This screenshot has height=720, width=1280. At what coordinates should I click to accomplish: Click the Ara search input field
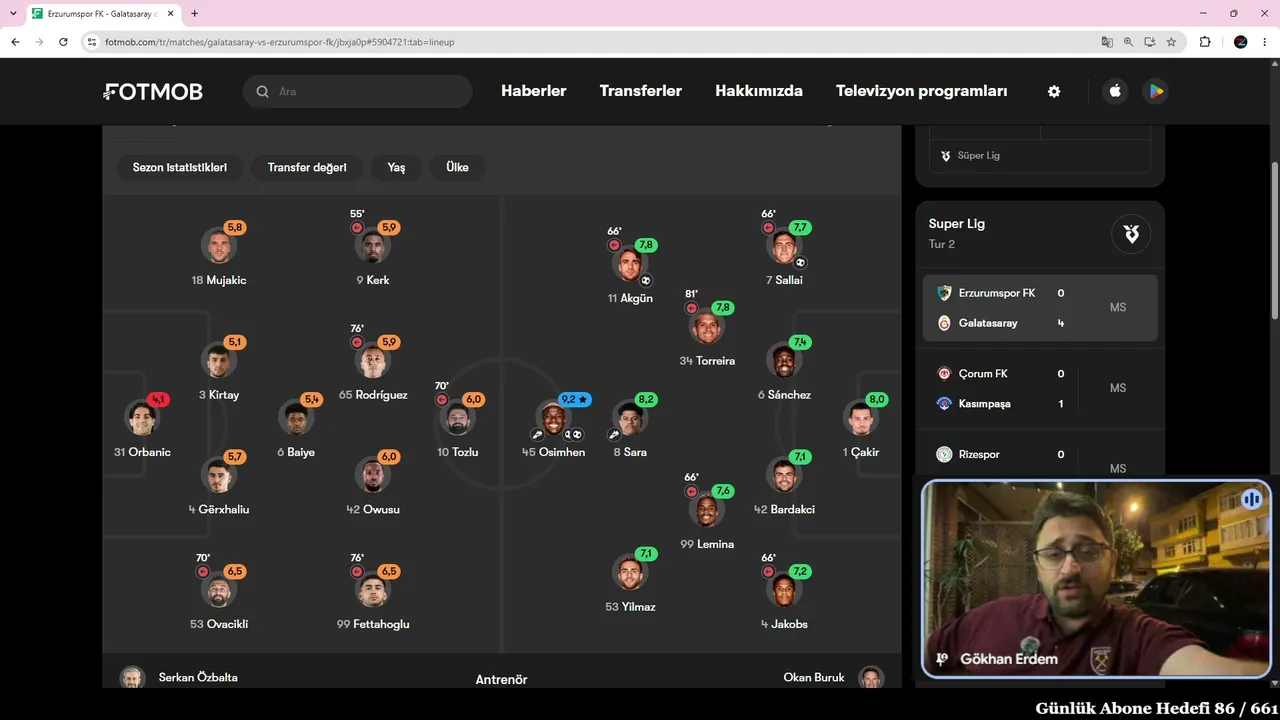click(358, 91)
